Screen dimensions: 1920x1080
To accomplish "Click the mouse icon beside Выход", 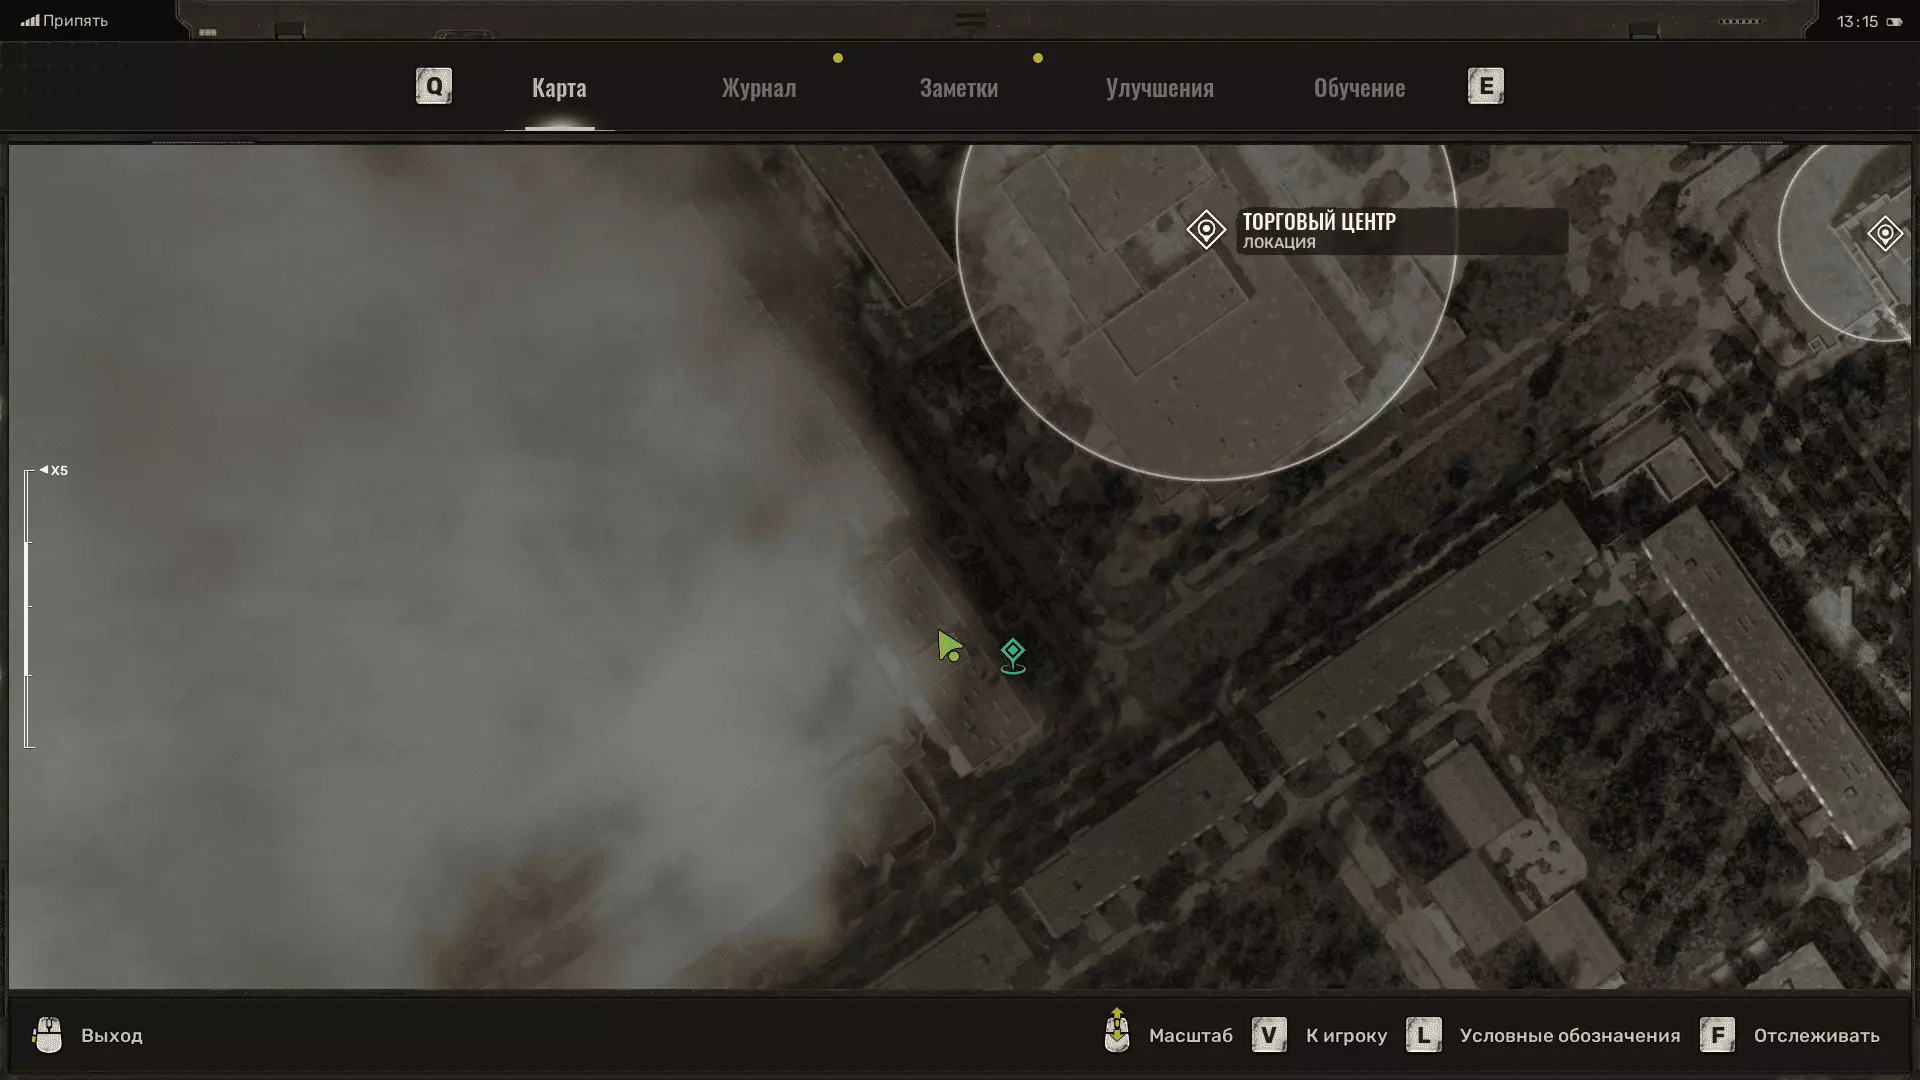I will click(x=48, y=1035).
